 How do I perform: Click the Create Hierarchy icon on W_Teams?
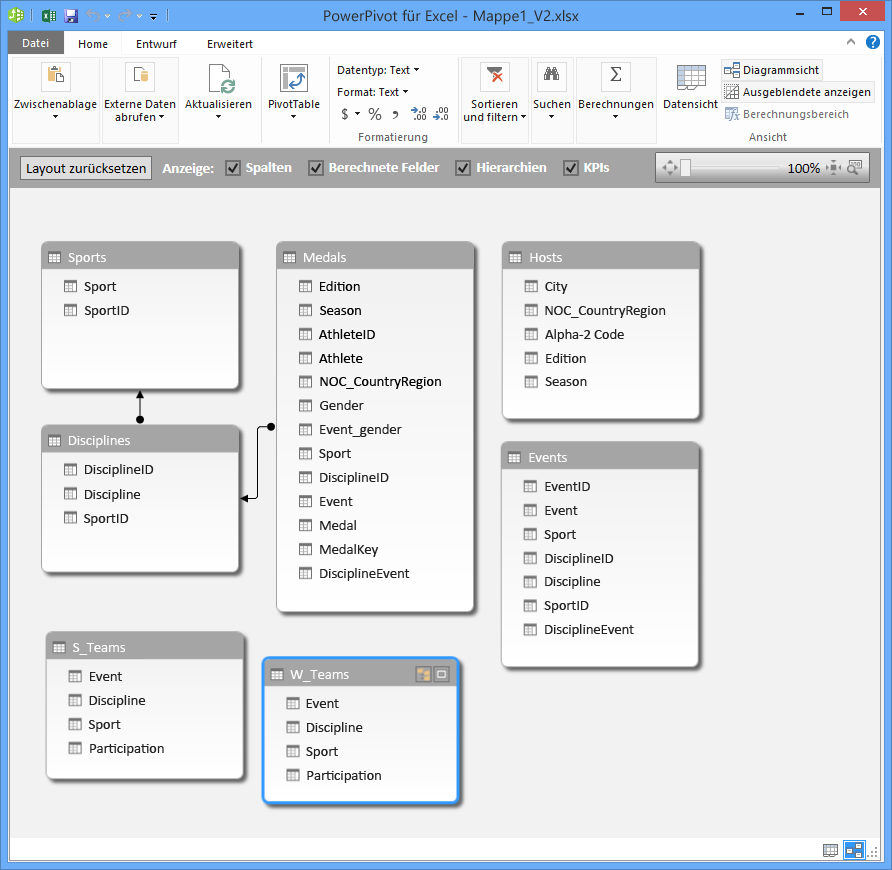(x=424, y=674)
